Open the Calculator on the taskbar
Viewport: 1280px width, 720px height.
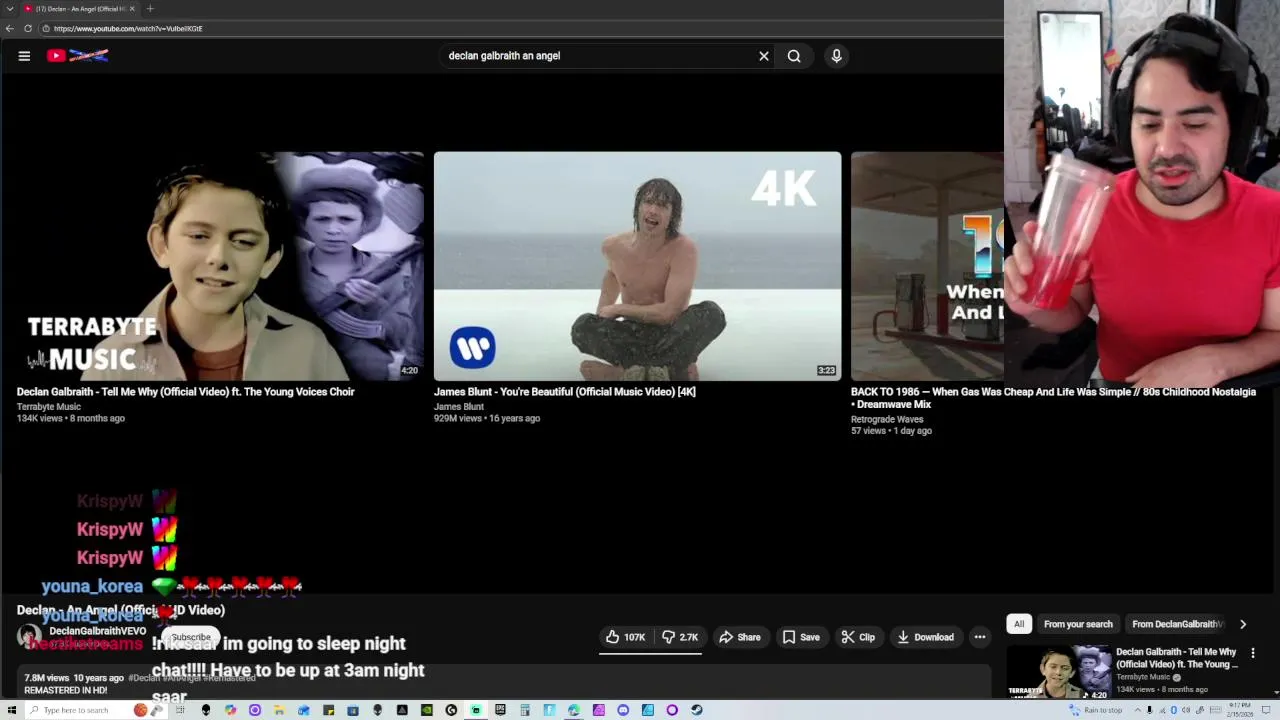tap(525, 710)
